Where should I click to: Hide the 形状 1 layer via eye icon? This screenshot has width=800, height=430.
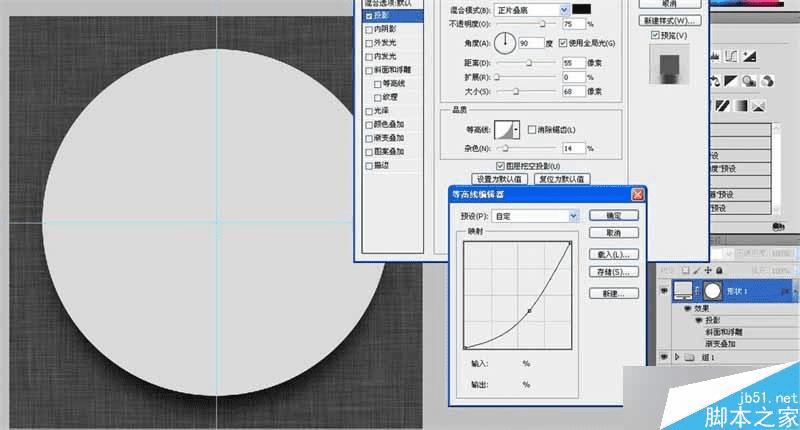(664, 291)
